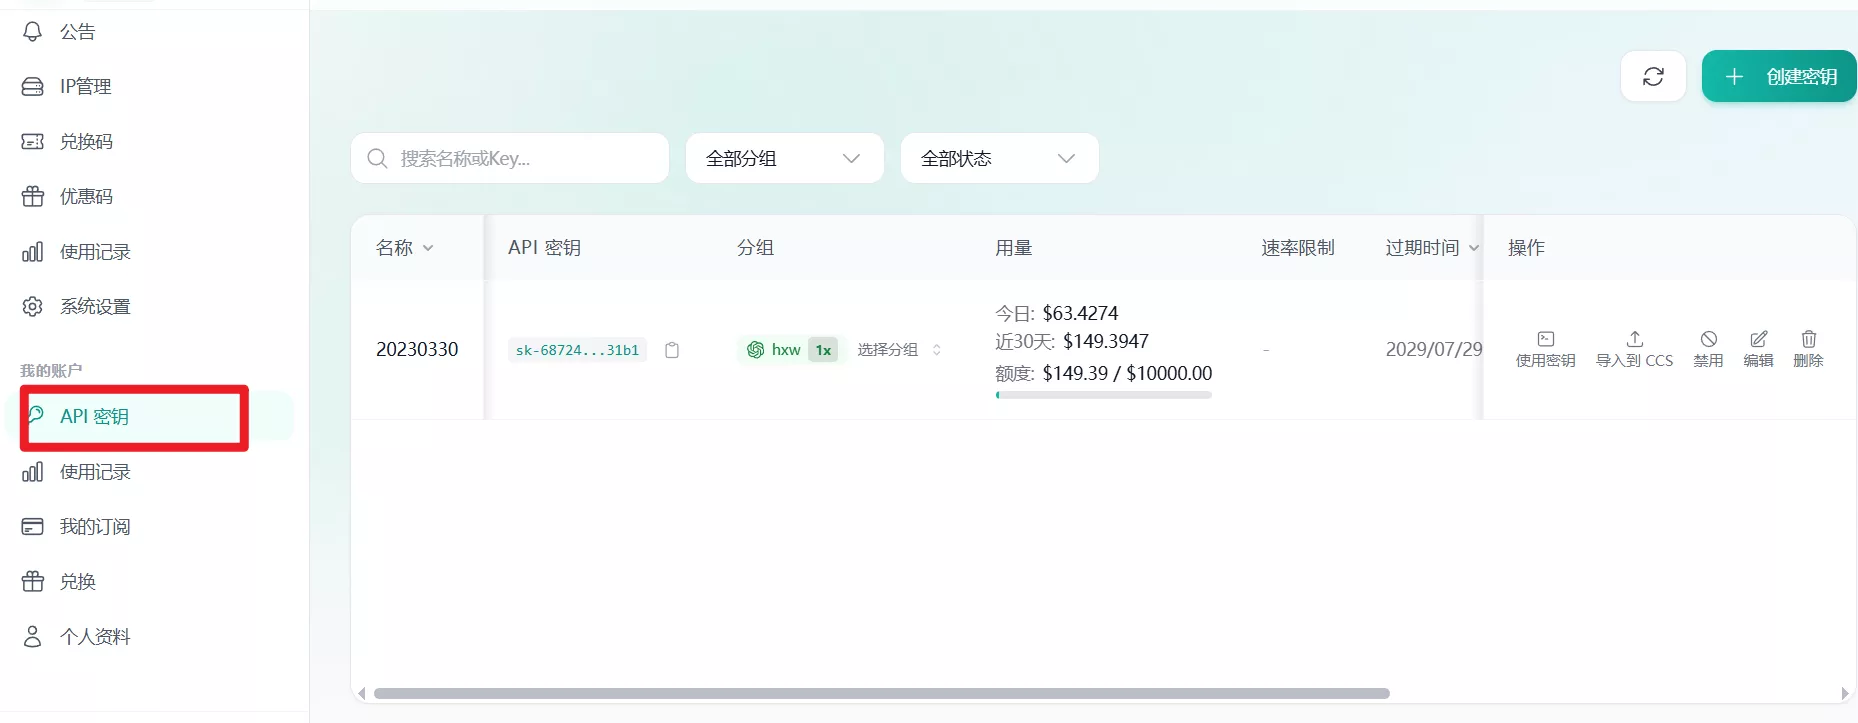Click 使用密钥 action for key 20230330
This screenshot has height=723, width=1858.
coord(1545,349)
